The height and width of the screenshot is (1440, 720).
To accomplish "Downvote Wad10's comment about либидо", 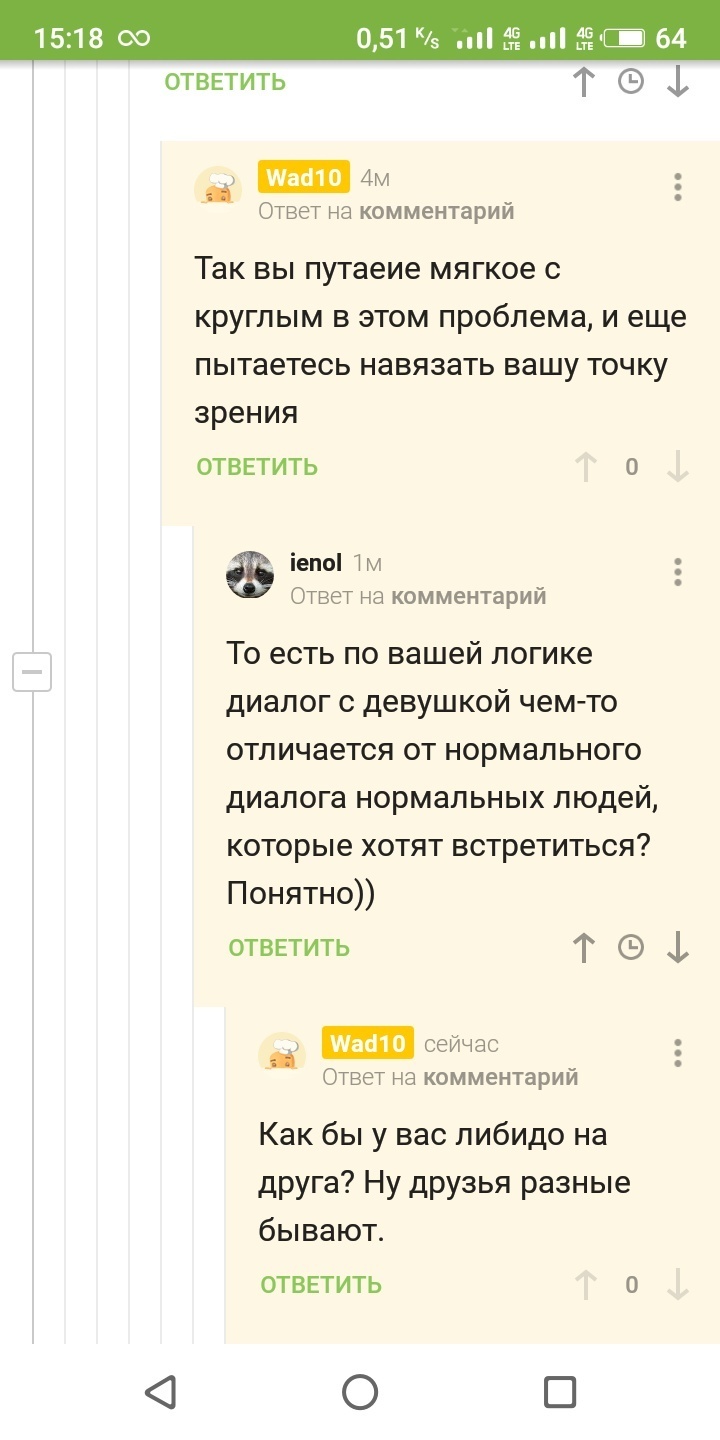I will click(x=678, y=1285).
